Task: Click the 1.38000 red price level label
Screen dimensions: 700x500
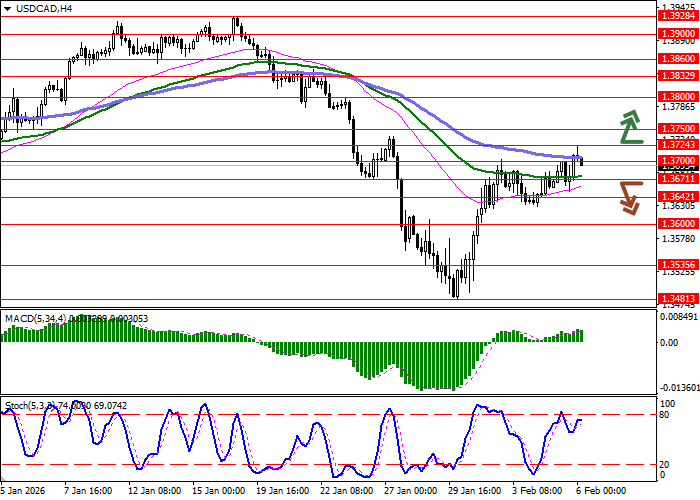Action: click(x=678, y=97)
